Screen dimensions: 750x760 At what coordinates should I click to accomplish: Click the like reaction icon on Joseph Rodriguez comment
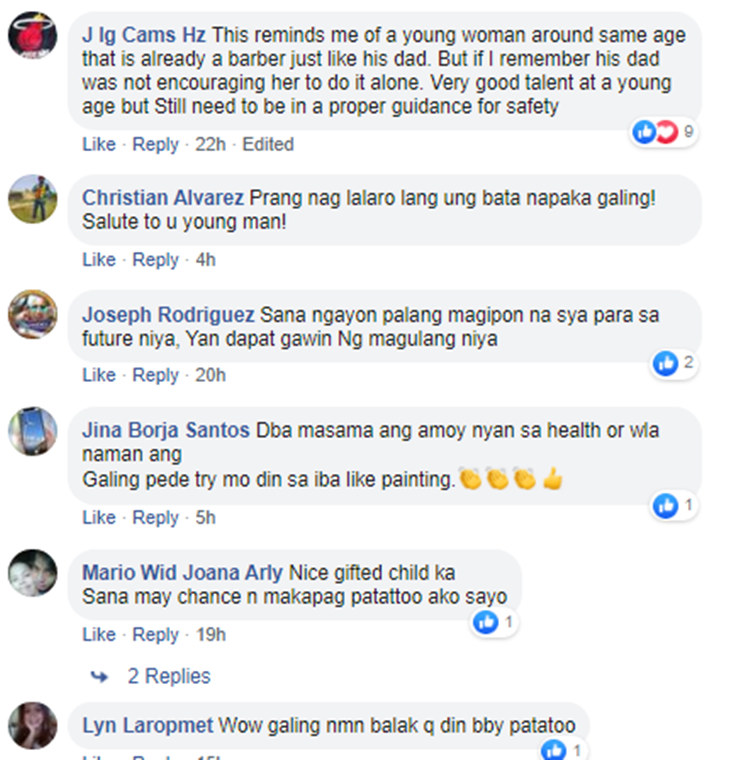coord(665,363)
